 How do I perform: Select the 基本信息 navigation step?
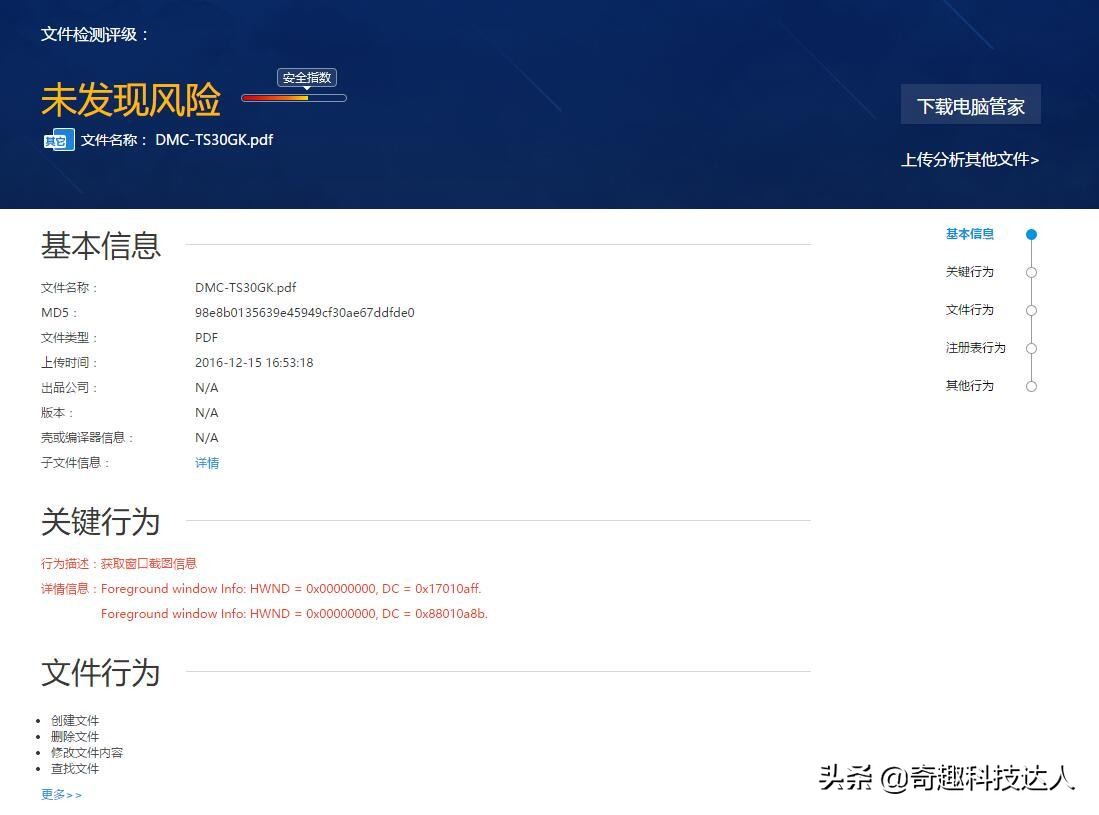[x=969, y=234]
